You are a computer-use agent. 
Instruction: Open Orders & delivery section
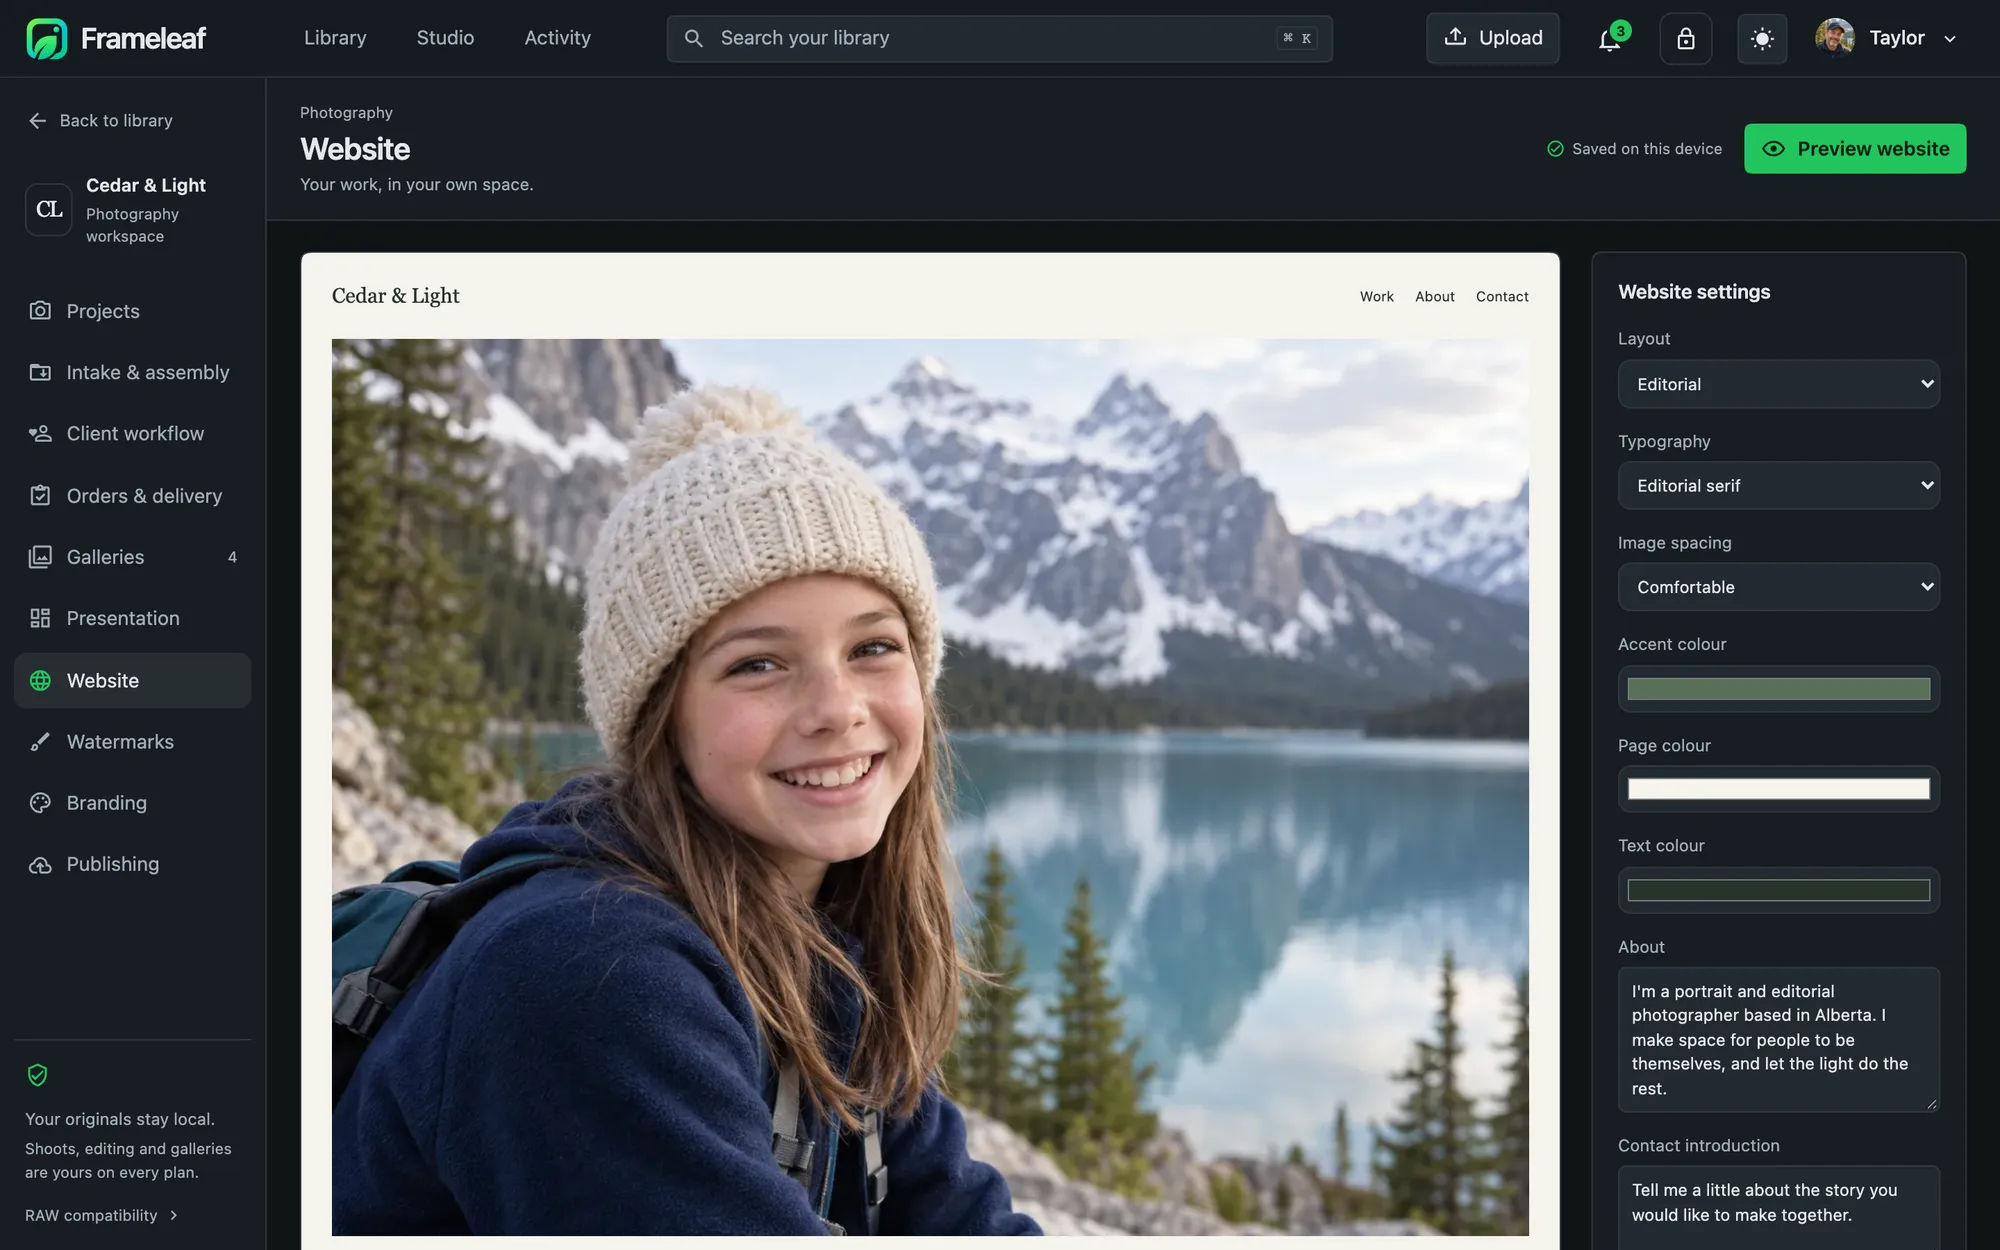click(x=132, y=495)
